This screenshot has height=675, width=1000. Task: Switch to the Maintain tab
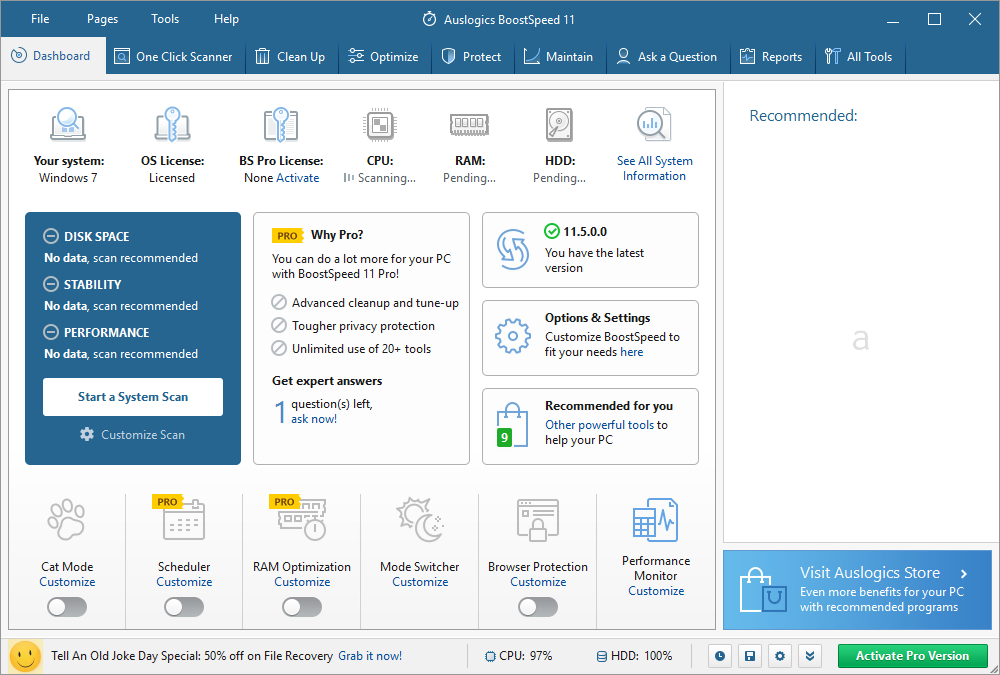(x=559, y=56)
